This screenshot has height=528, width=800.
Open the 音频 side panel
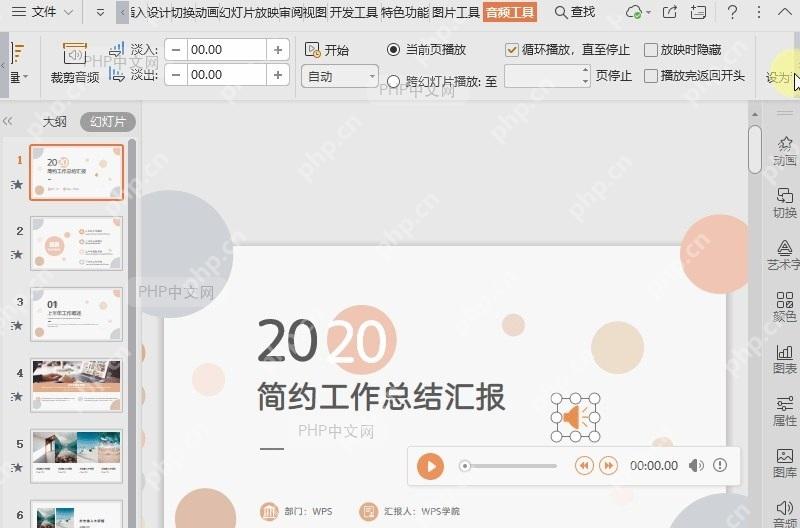[784, 513]
